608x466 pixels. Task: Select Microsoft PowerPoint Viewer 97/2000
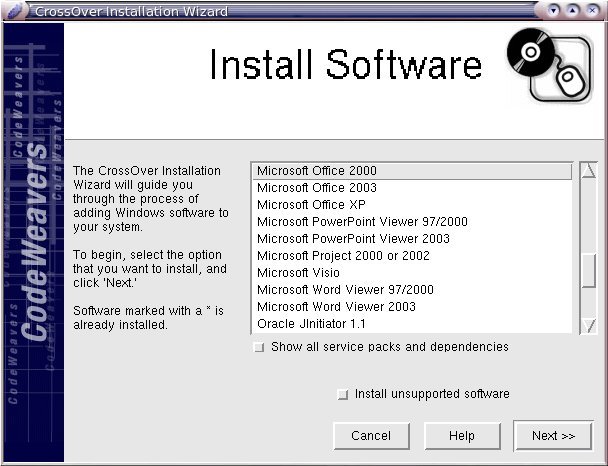click(412, 222)
